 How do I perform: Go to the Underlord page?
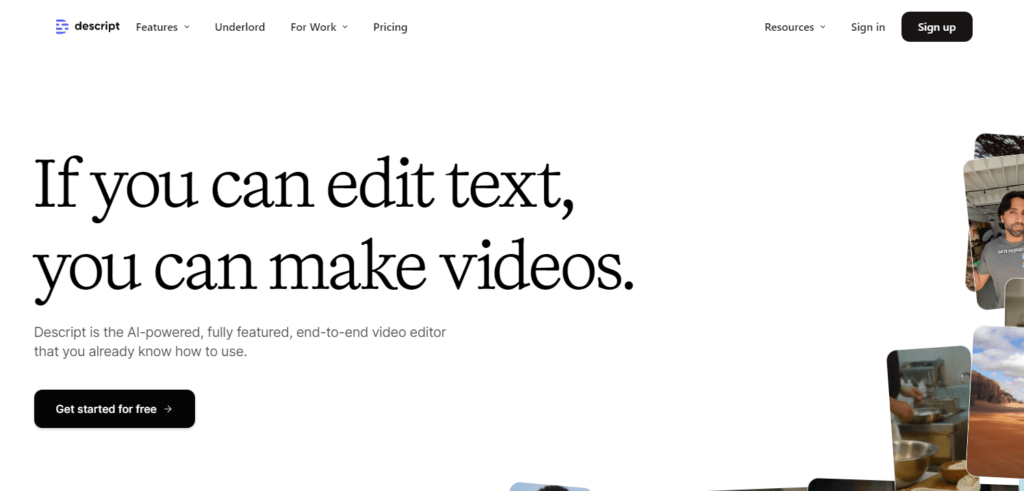[x=240, y=27]
